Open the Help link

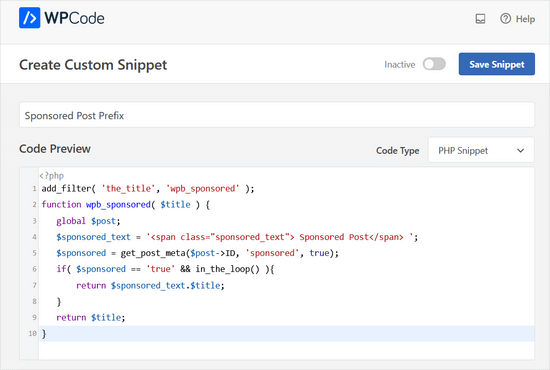click(525, 19)
